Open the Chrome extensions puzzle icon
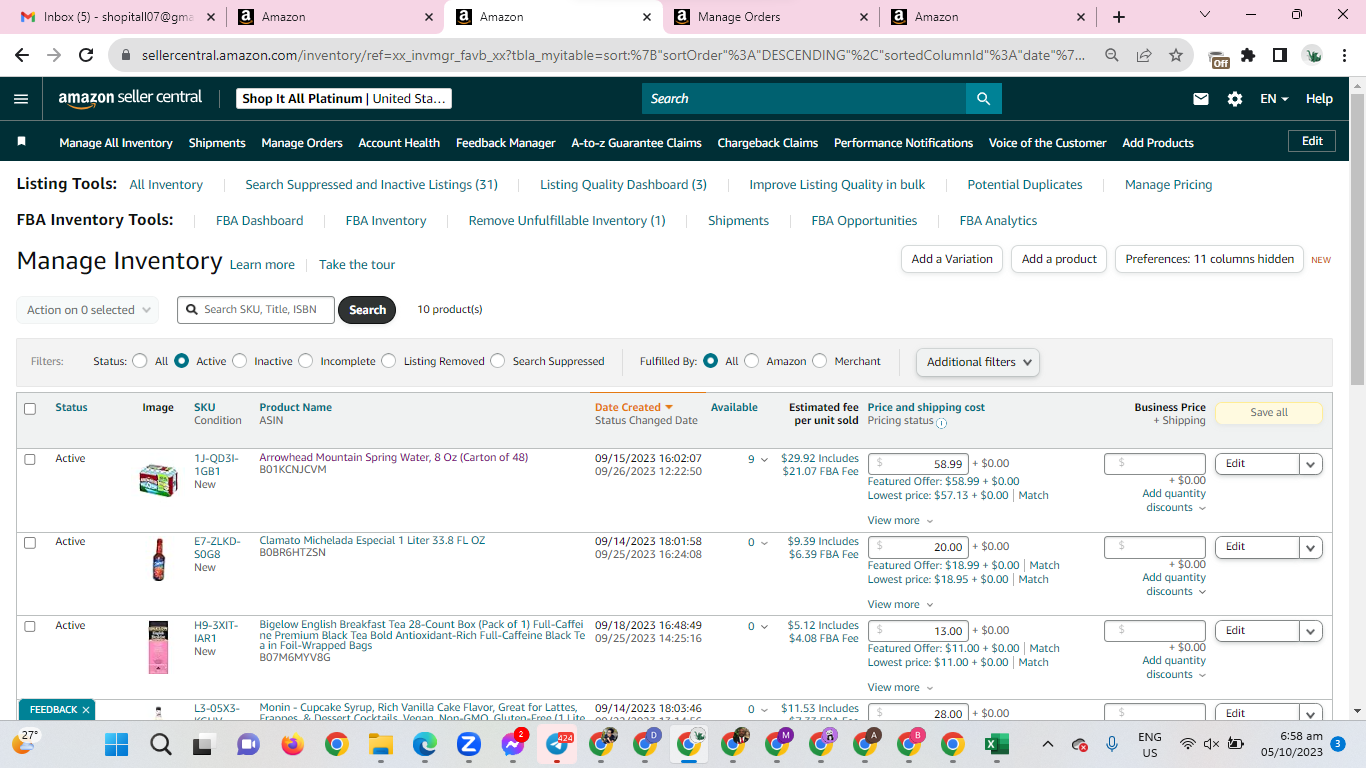Image resolution: width=1366 pixels, height=768 pixels. (1248, 55)
